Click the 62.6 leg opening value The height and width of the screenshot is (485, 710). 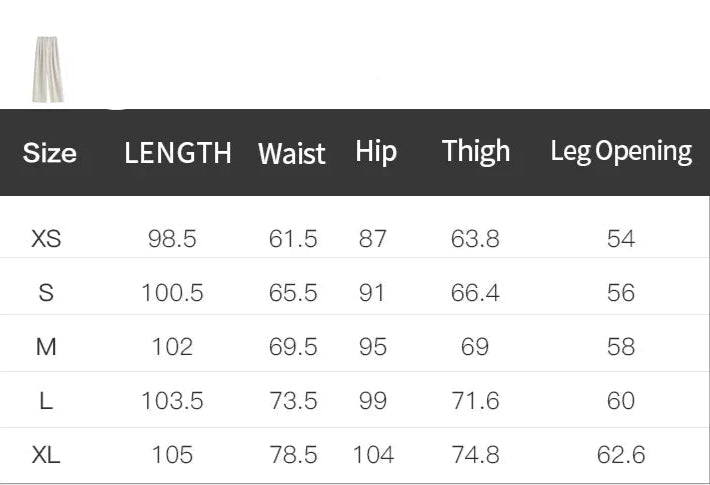[621, 455]
